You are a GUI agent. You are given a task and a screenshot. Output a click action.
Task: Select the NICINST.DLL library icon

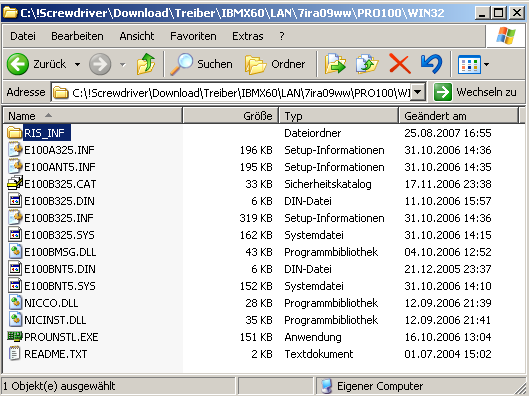pyautogui.click(x=15, y=319)
